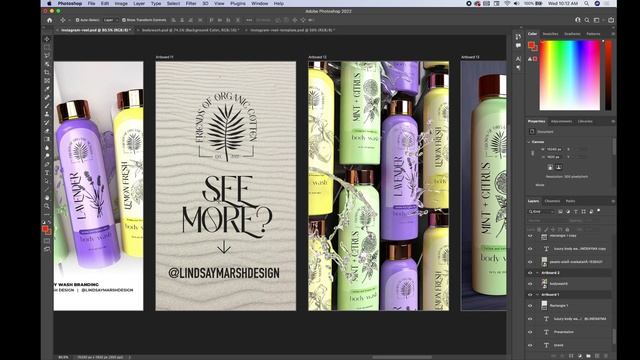Switch to the Gradients tab
Viewport: 640px width, 360px height.
pyautogui.click(x=572, y=34)
